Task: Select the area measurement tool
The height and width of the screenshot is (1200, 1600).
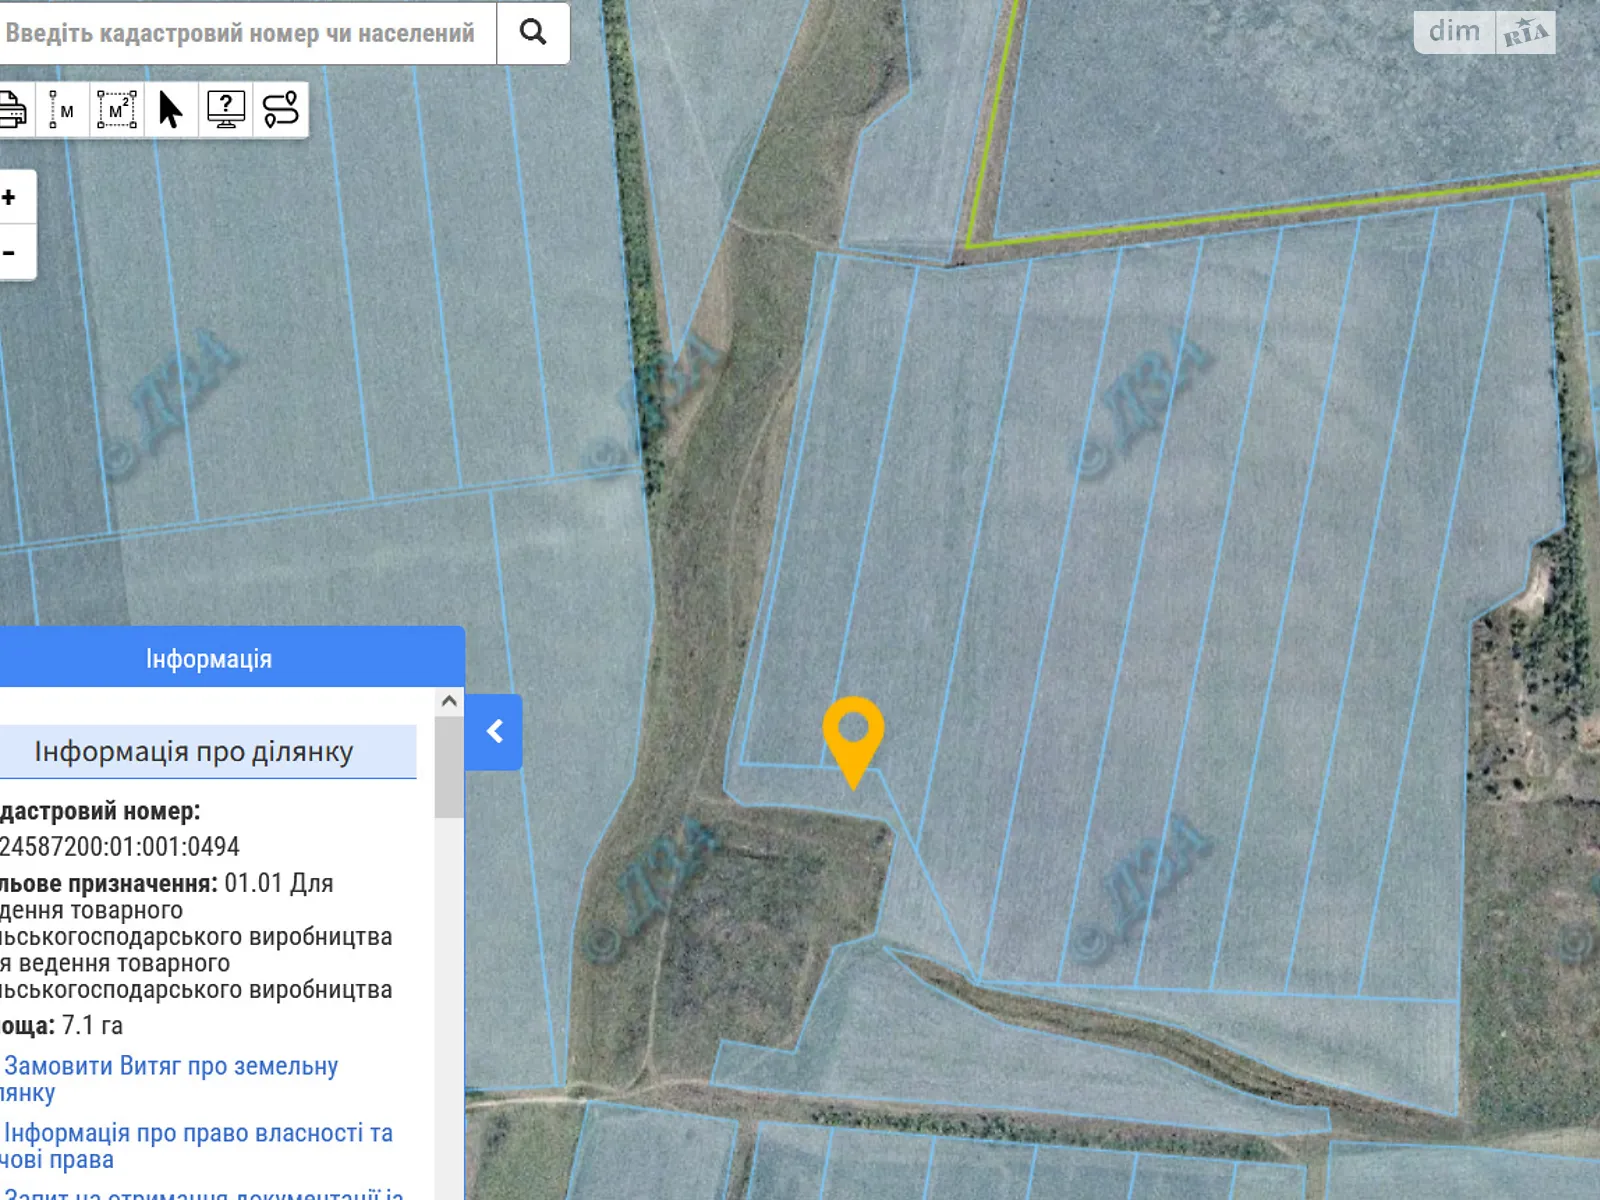Action: coord(117,109)
